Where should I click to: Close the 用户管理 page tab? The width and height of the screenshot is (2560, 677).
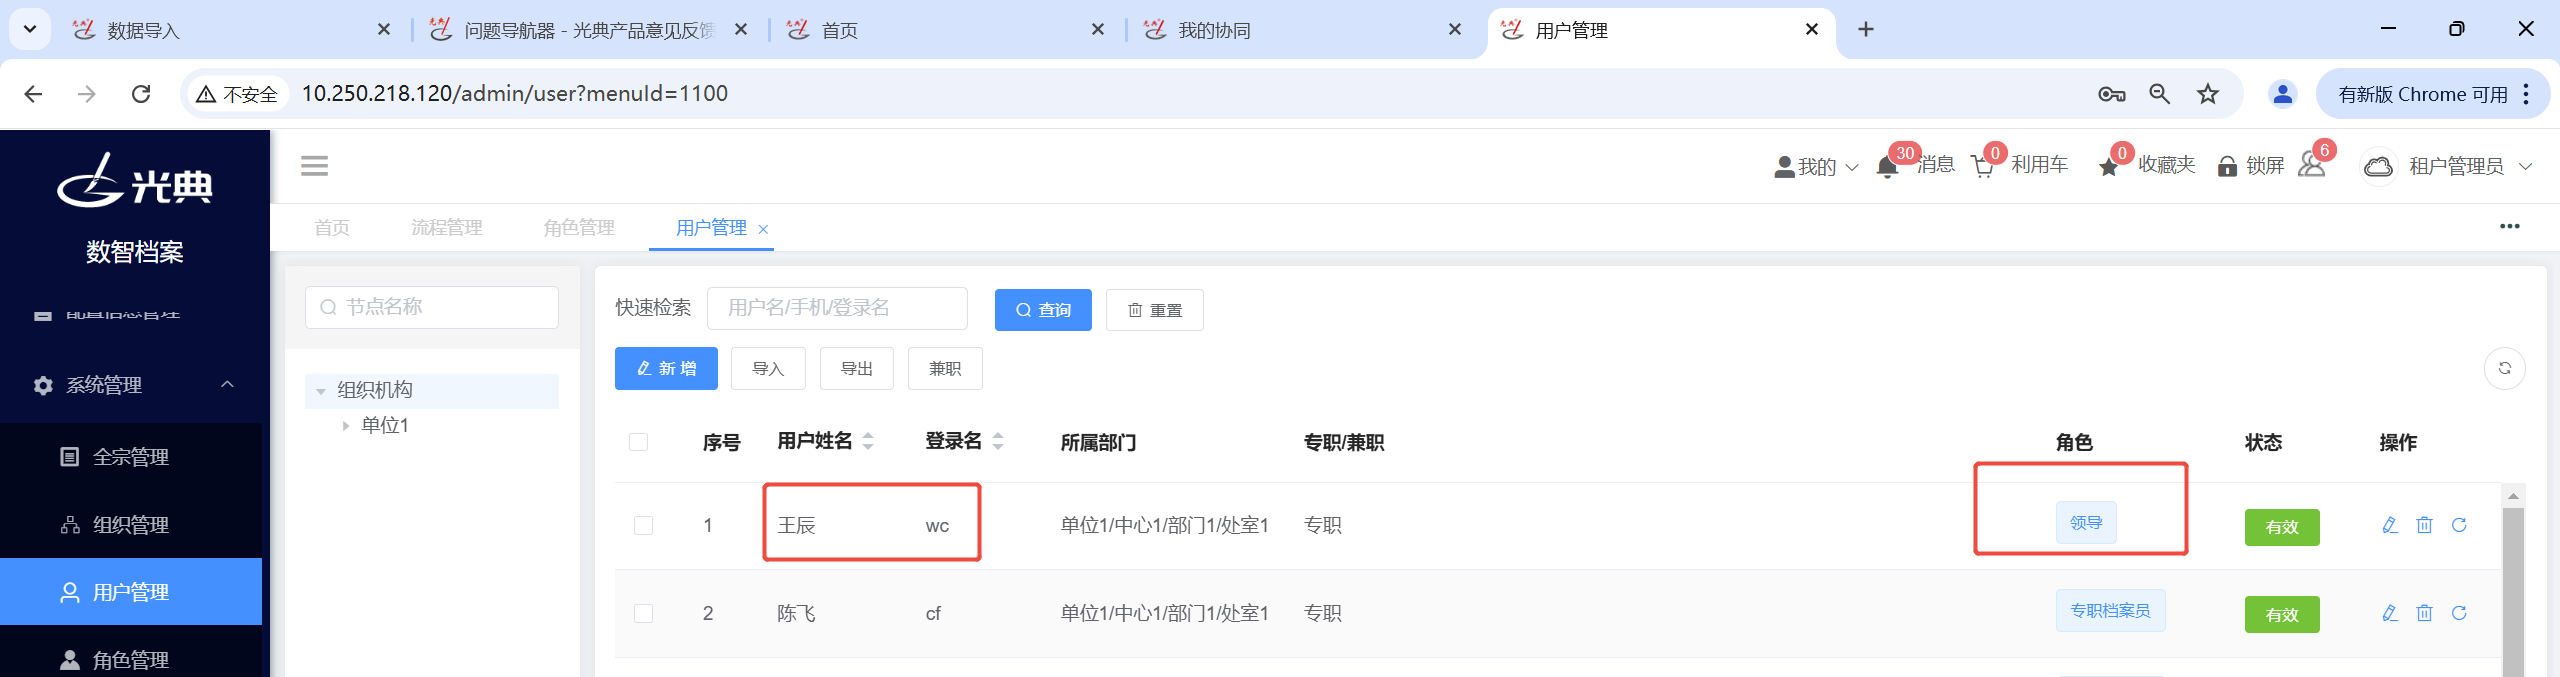[x=764, y=229]
